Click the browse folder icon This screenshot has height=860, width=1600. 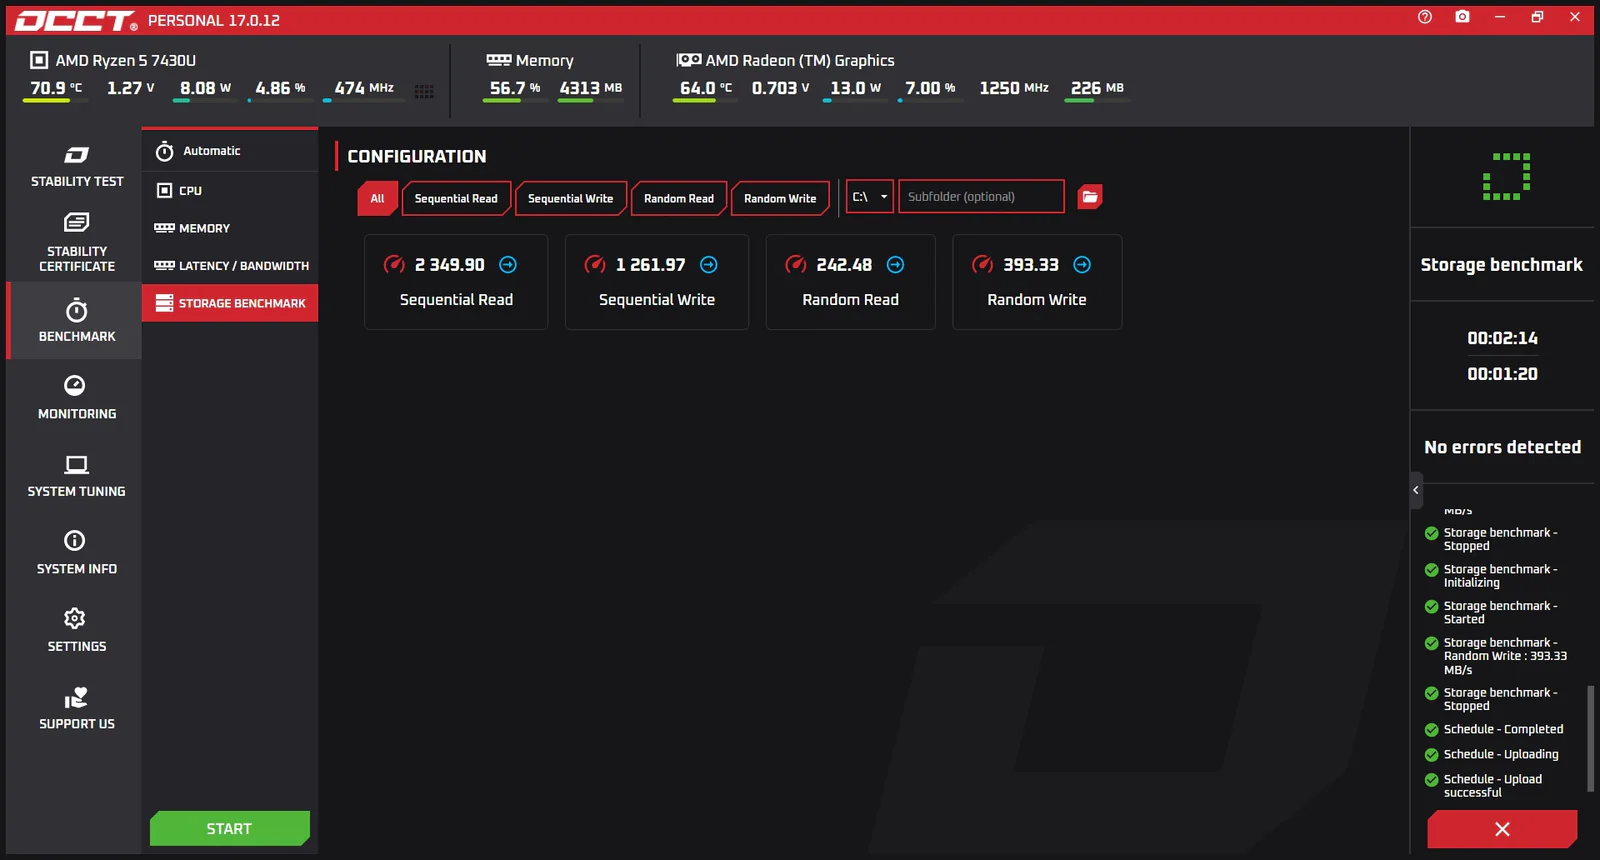[1090, 197]
